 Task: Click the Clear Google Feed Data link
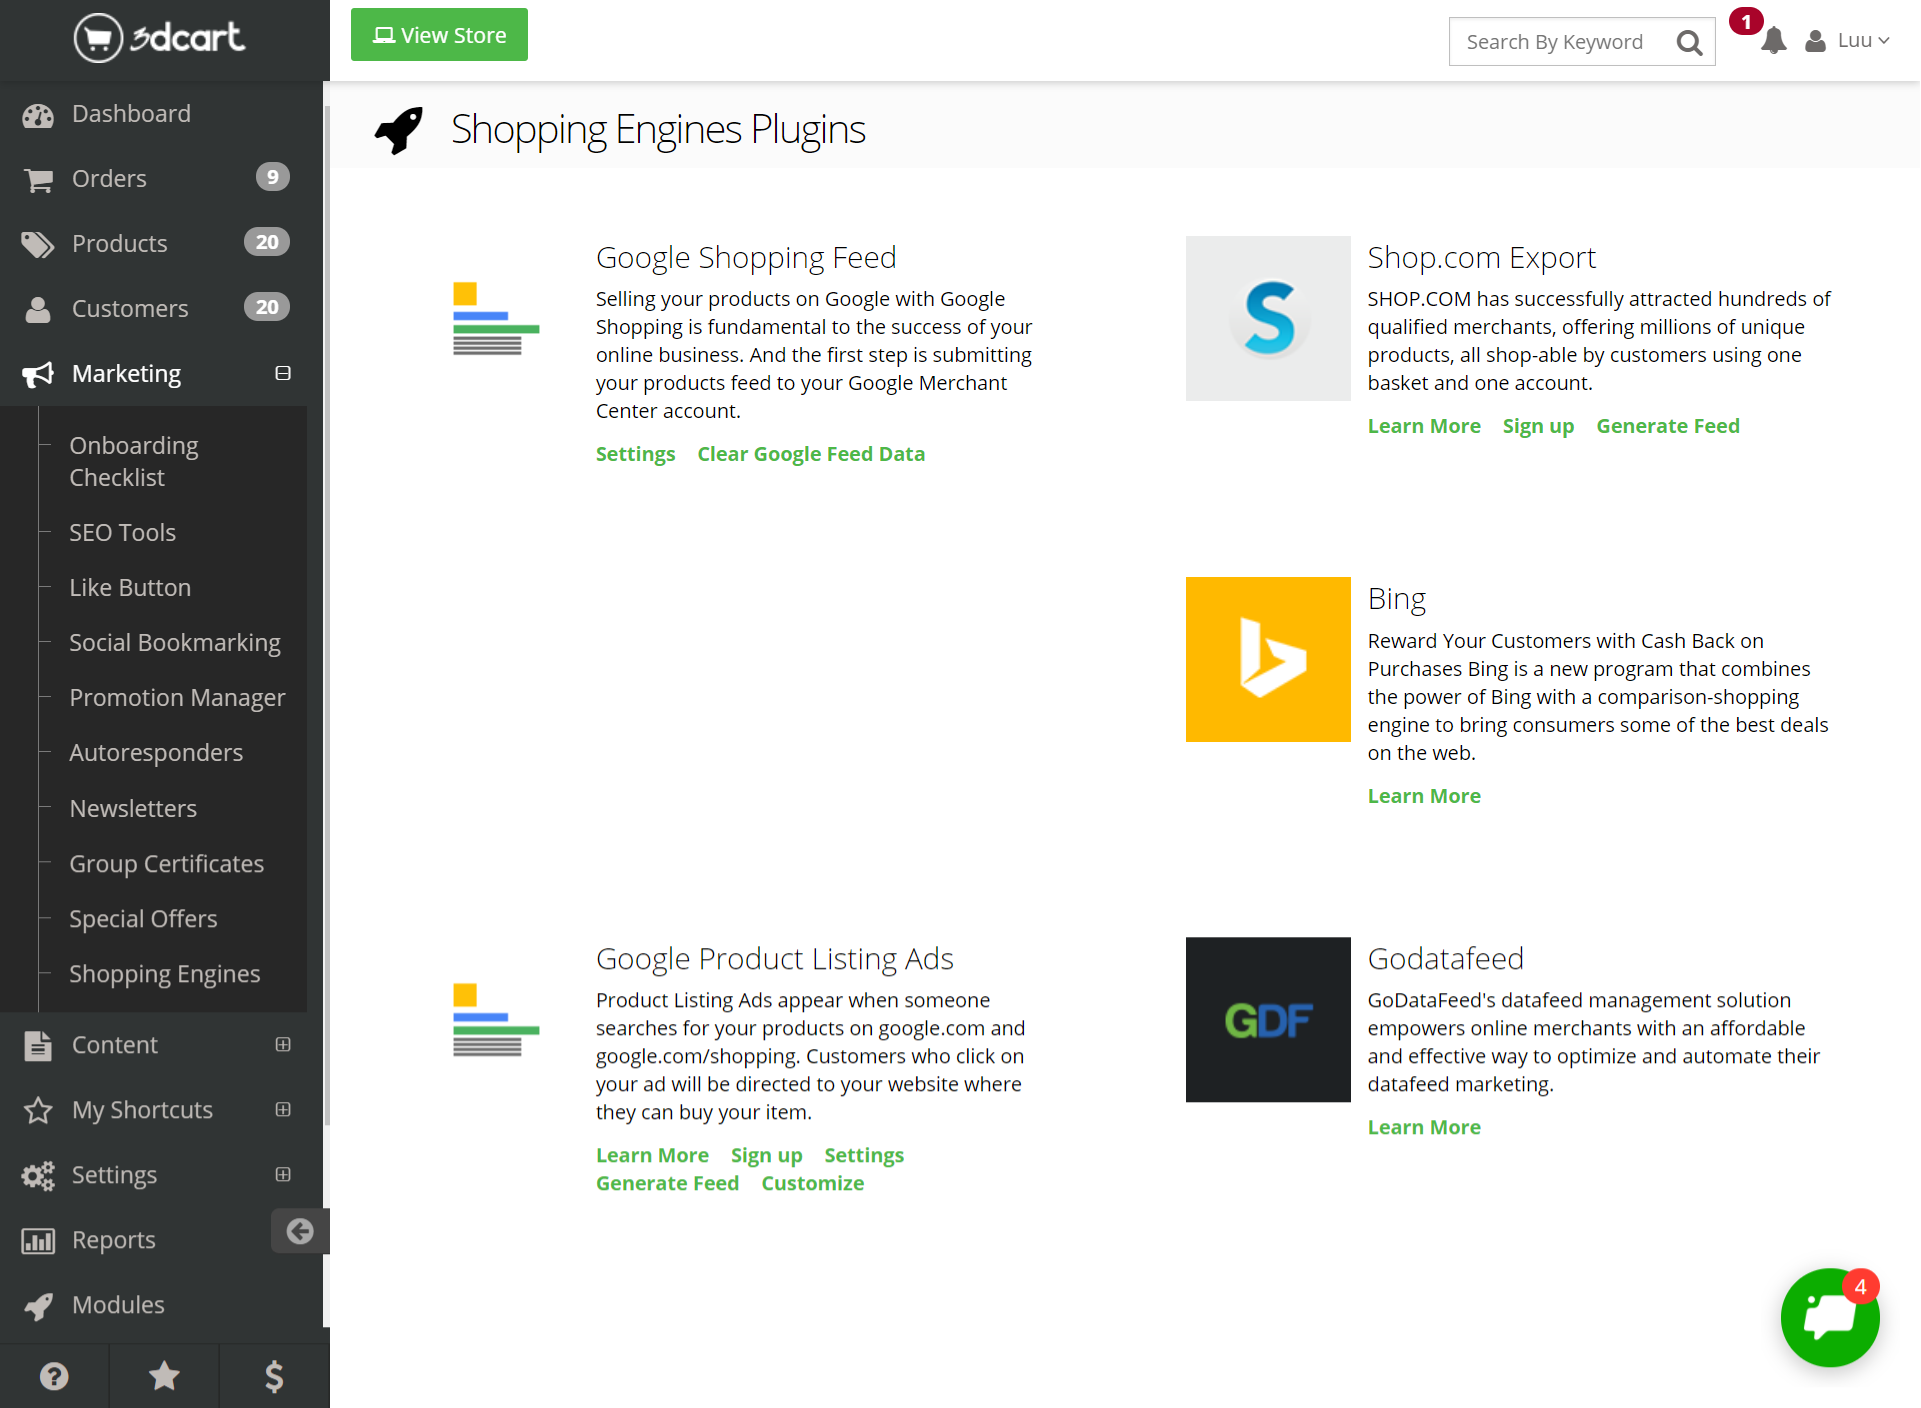click(810, 454)
